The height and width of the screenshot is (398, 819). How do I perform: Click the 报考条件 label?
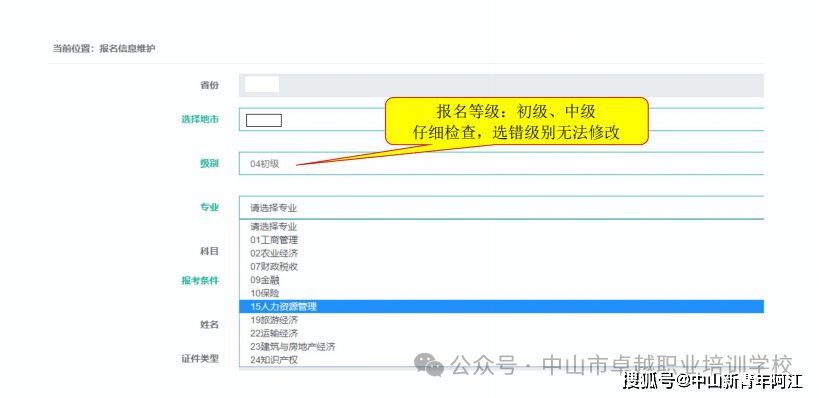pyautogui.click(x=200, y=280)
